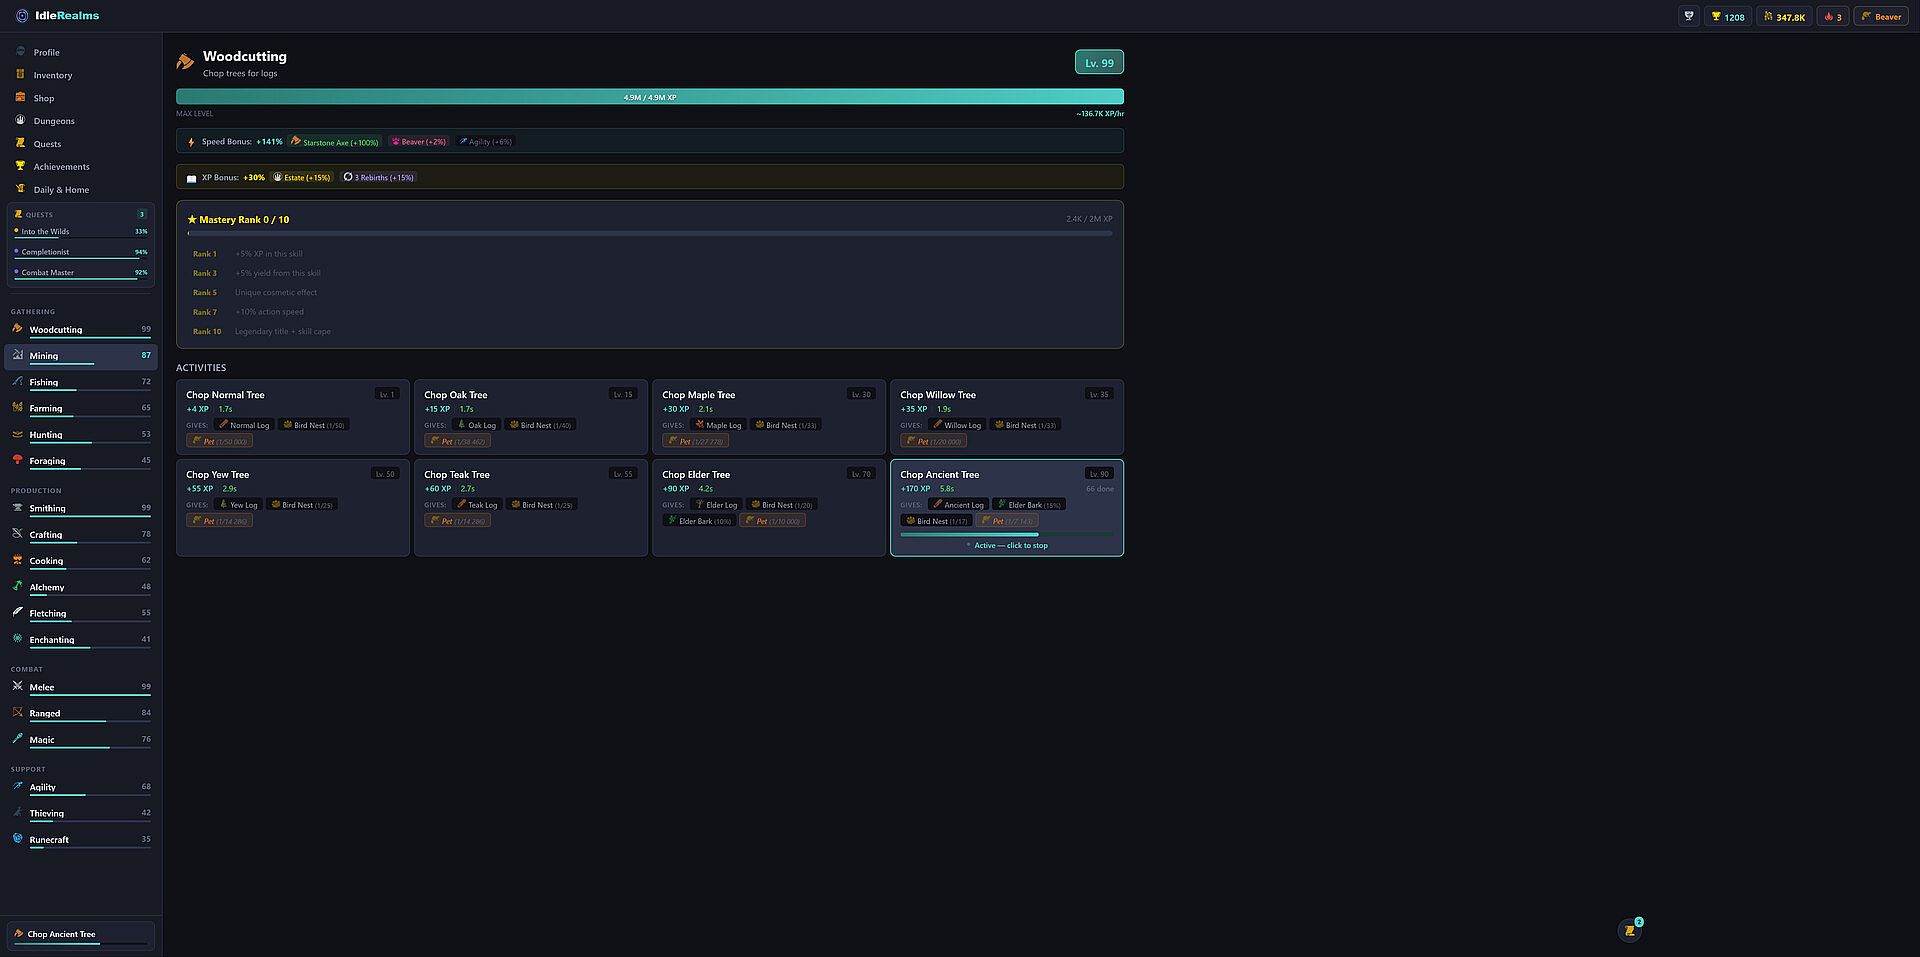This screenshot has height=957, width=1920.
Task: Click the silver trophy icon in top bar
Action: 1689,16
